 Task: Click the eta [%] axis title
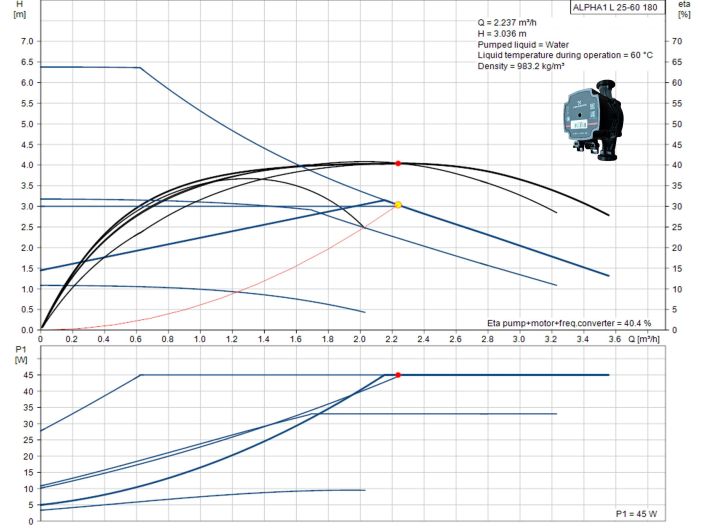click(683, 9)
